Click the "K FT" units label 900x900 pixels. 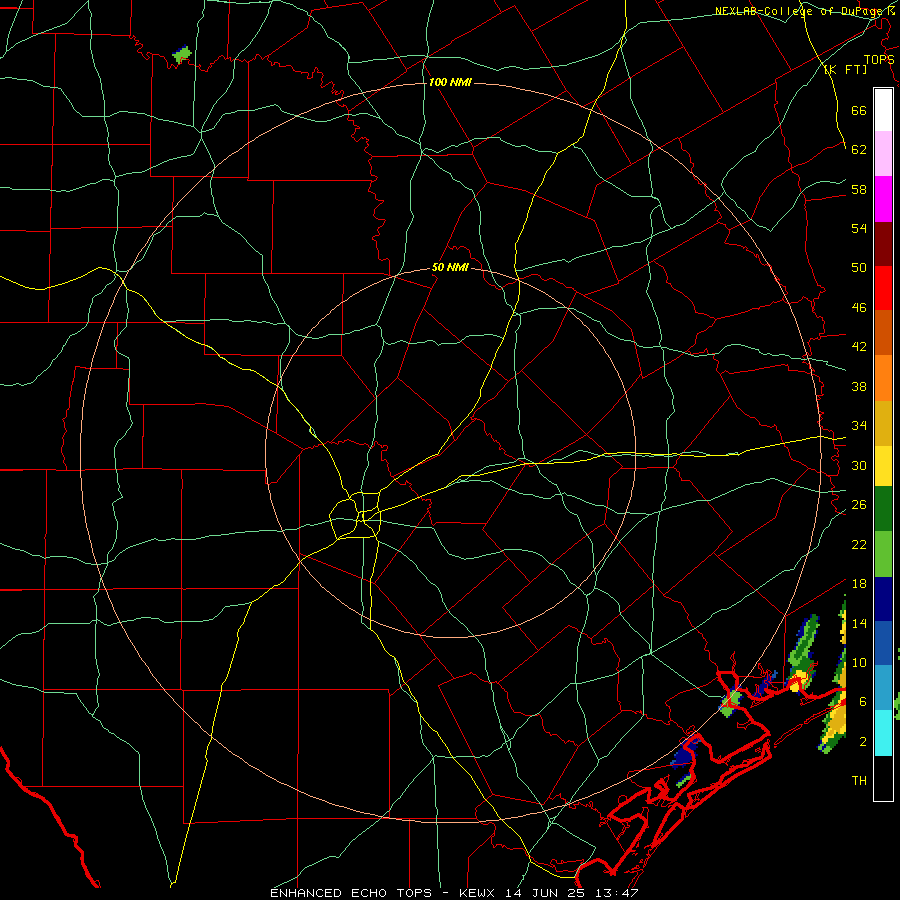click(847, 70)
